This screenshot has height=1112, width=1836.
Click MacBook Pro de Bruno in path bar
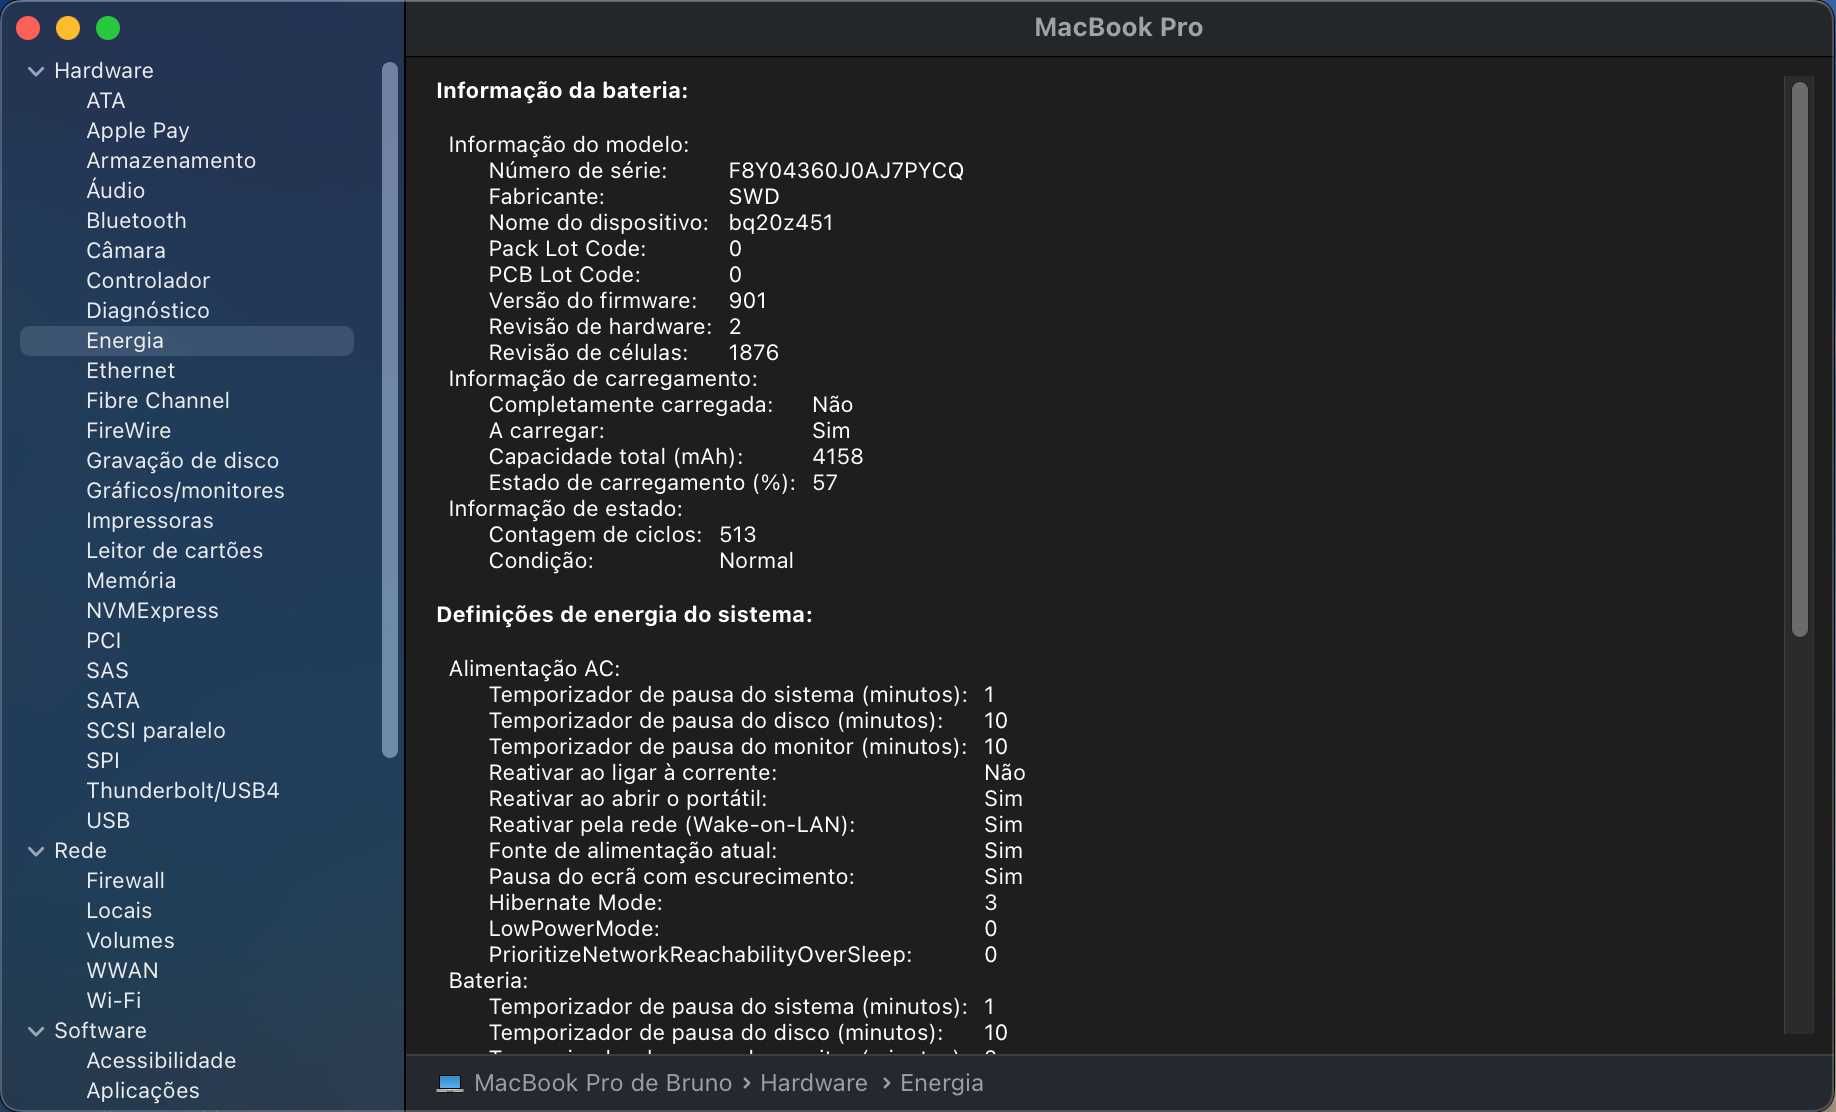[603, 1083]
